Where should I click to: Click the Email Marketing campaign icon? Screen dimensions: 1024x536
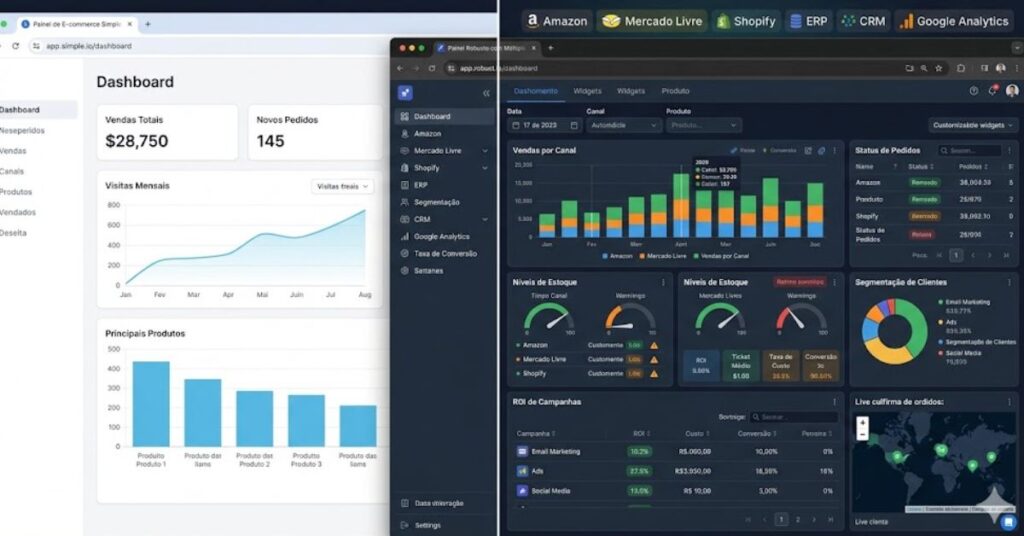pyautogui.click(x=522, y=451)
